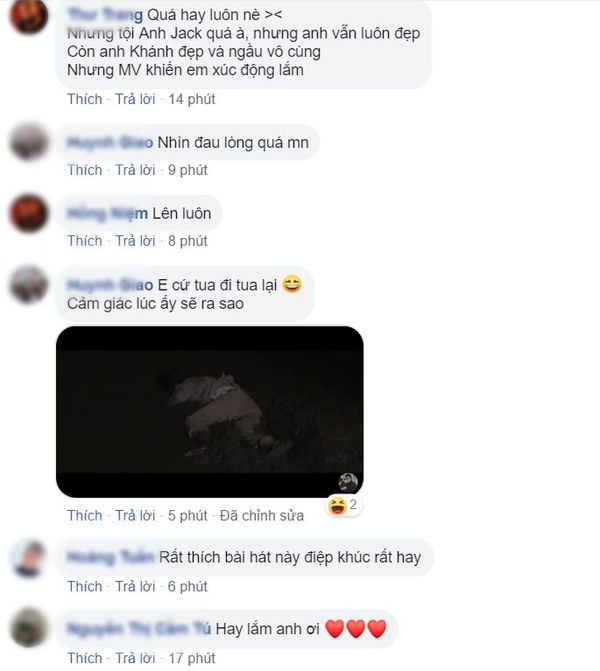This screenshot has height=671, width=600.
Task: Click avatar beside 'Hay lắm anh ơi'
Action: (29, 628)
